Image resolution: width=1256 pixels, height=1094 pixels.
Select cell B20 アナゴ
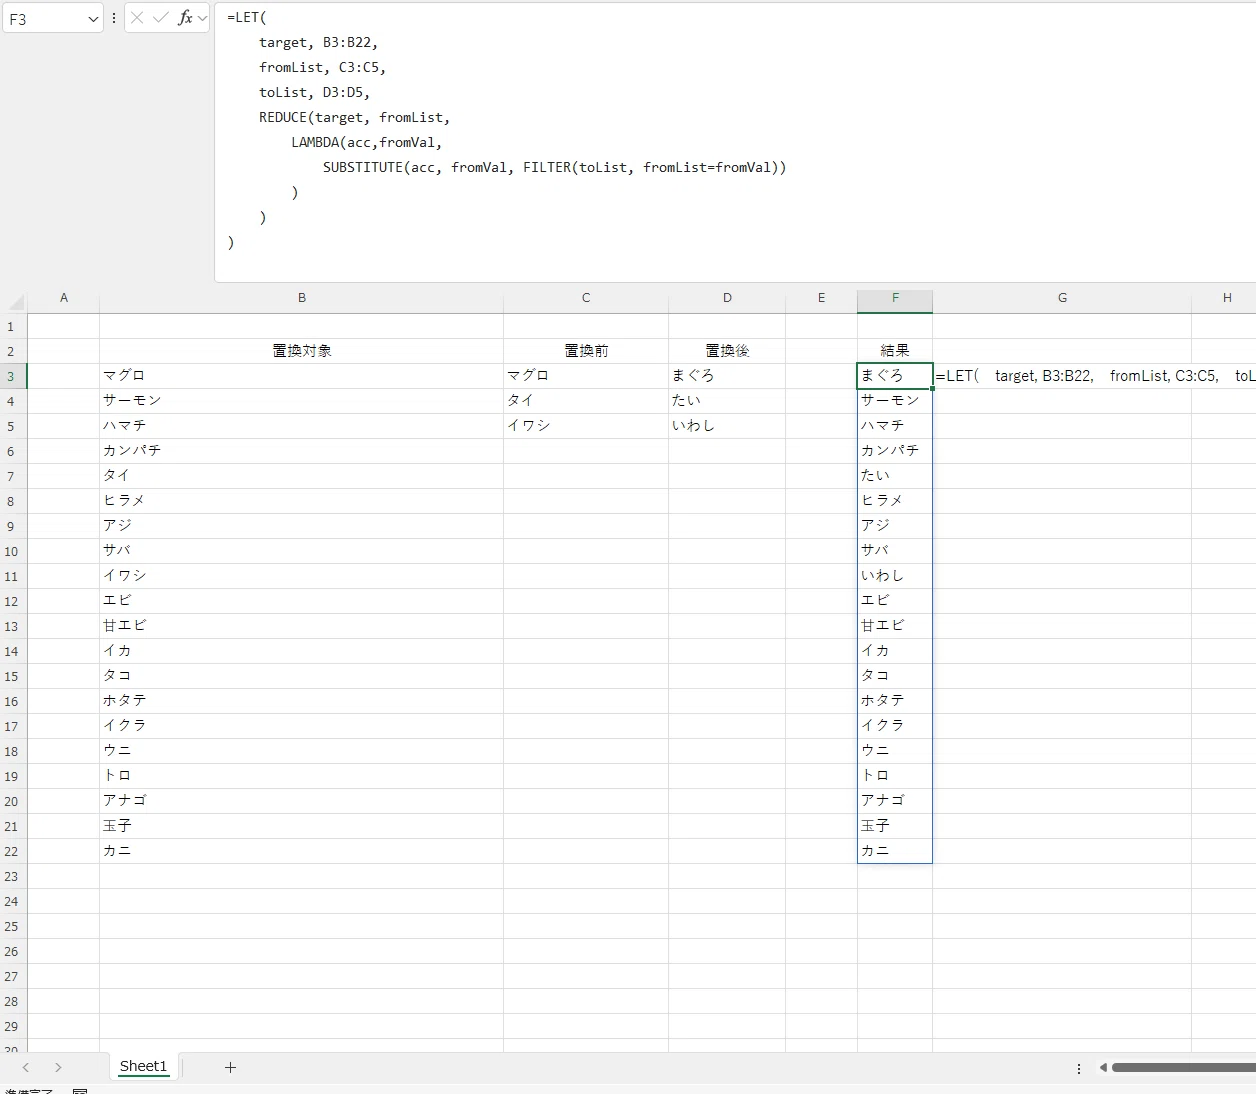[x=302, y=801]
